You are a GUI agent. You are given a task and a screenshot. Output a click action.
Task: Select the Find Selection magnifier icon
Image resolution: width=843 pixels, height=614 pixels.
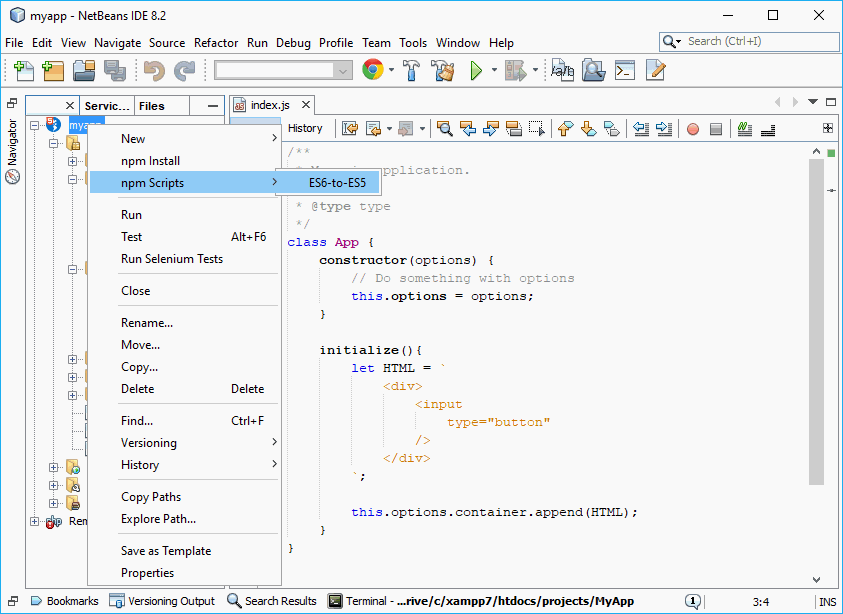coord(446,128)
